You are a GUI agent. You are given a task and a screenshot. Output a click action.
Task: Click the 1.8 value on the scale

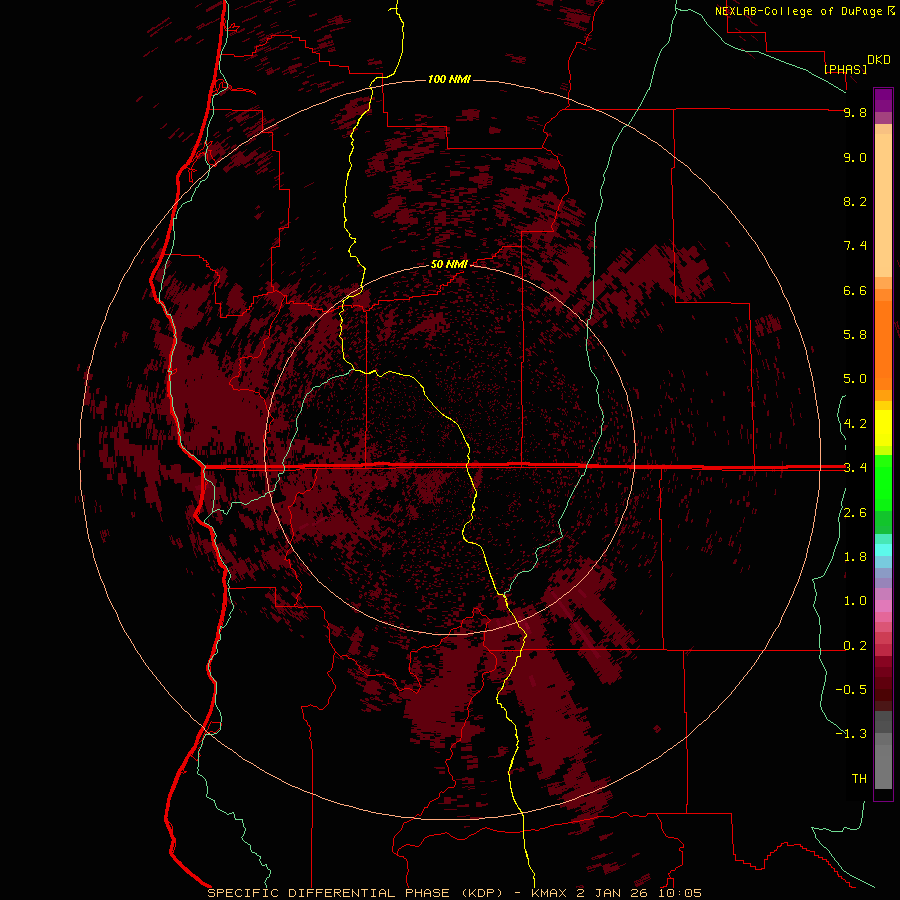point(855,557)
